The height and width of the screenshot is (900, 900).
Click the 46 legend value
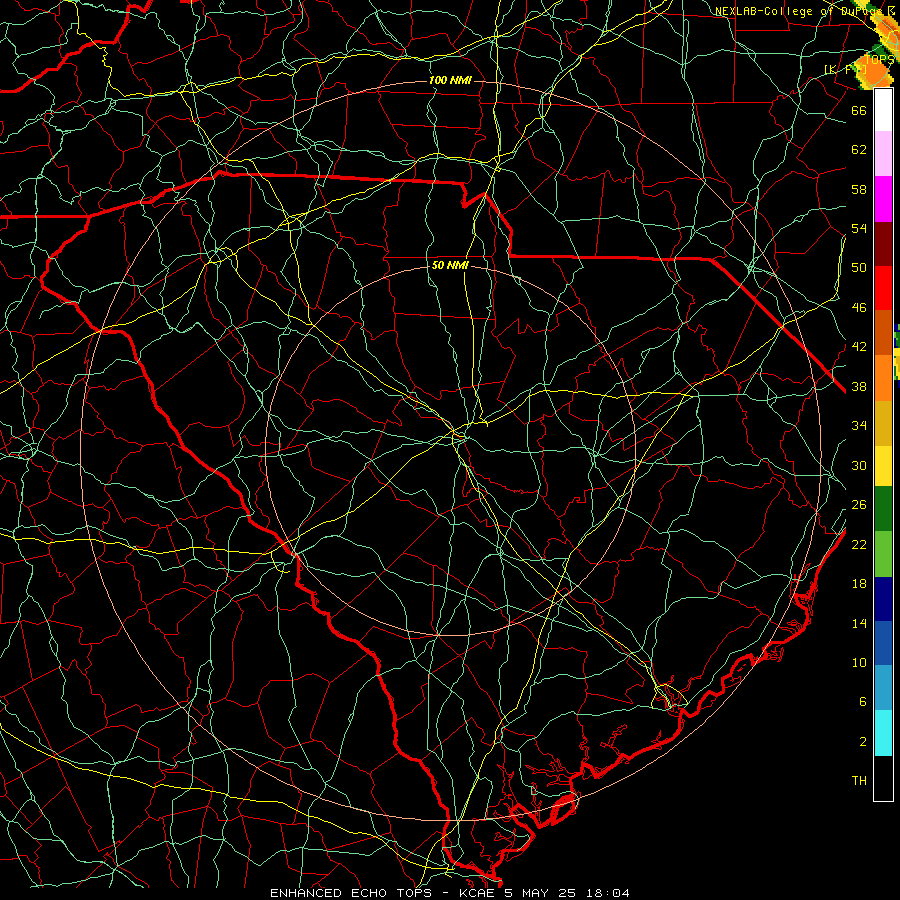(x=859, y=307)
